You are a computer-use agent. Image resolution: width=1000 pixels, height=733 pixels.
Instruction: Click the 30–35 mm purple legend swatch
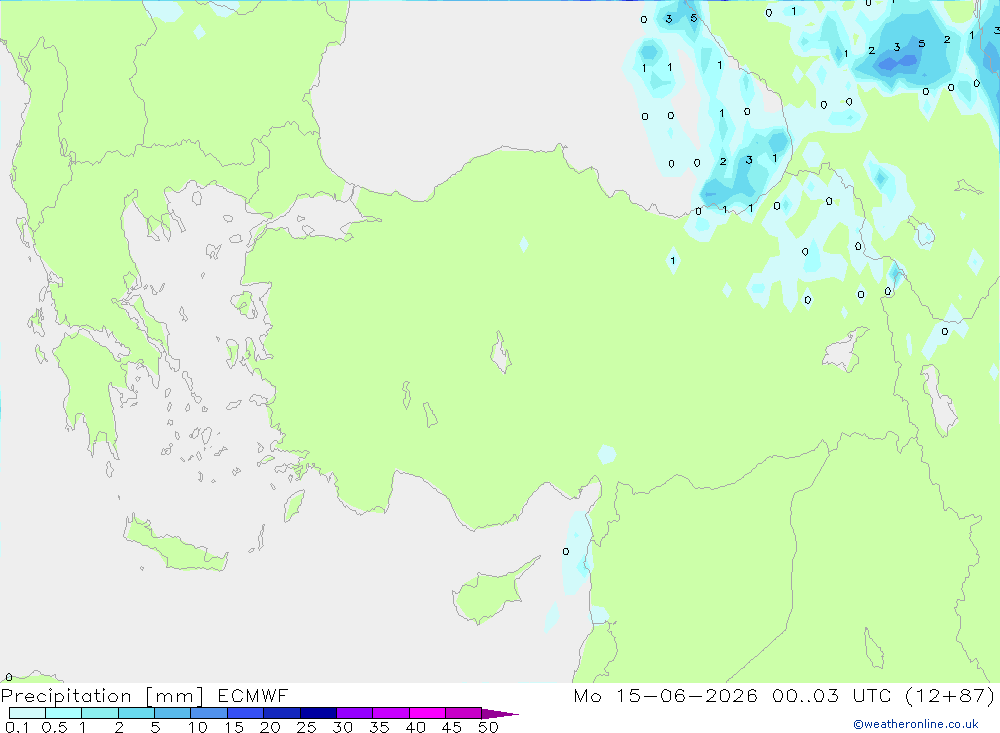355,713
